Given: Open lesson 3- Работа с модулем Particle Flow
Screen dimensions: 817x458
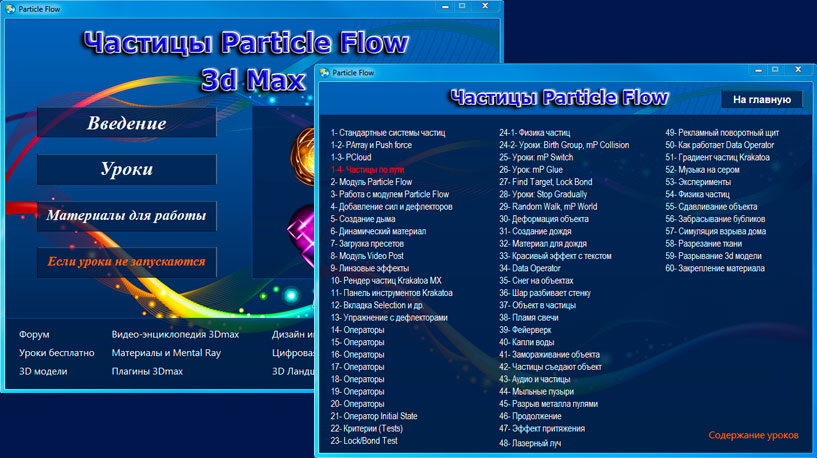Looking at the screenshot, I should (390, 194).
